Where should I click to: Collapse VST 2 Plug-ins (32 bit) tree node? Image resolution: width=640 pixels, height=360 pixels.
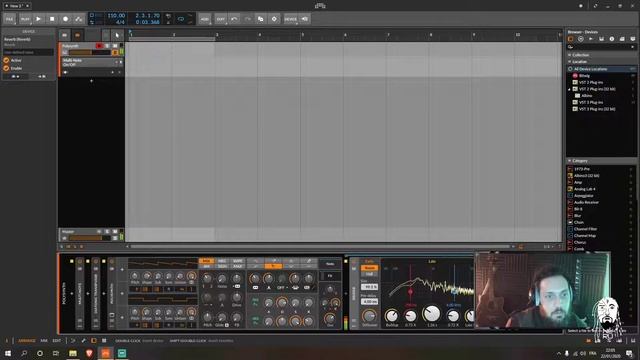569,89
